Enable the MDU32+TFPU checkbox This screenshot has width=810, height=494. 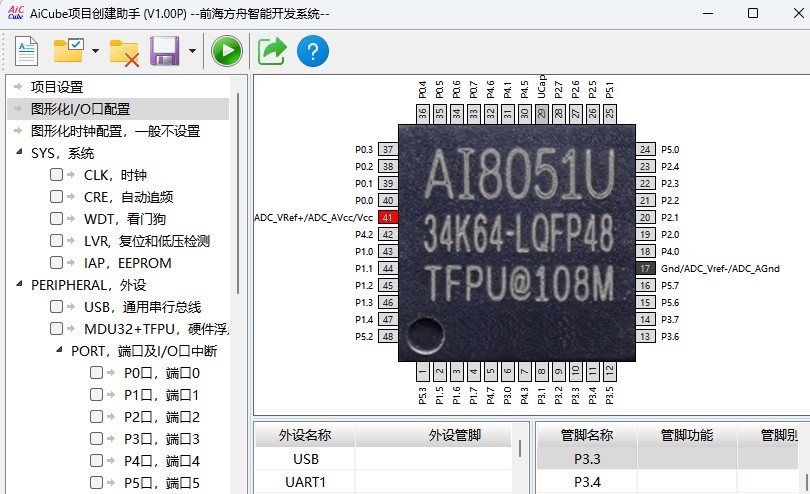56,328
